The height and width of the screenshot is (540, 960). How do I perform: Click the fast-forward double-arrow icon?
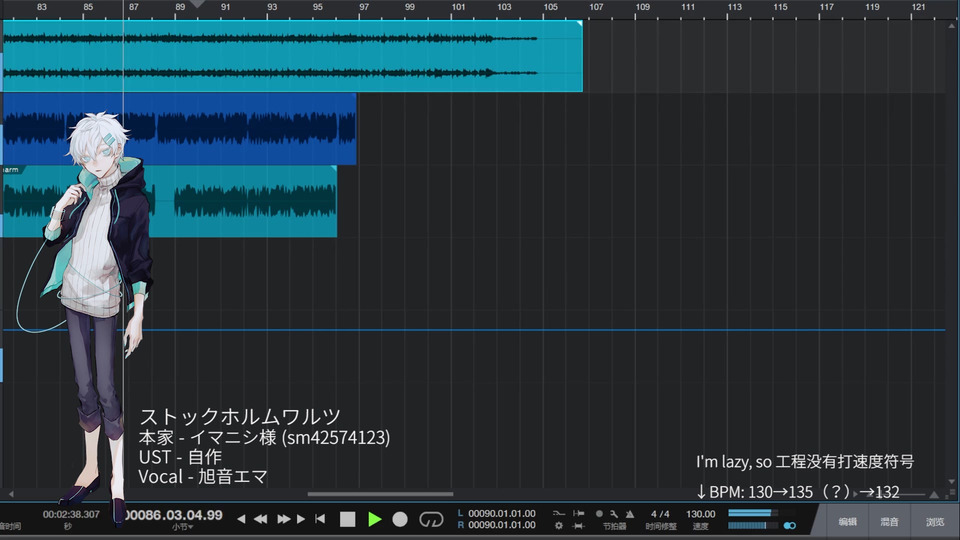coord(283,519)
